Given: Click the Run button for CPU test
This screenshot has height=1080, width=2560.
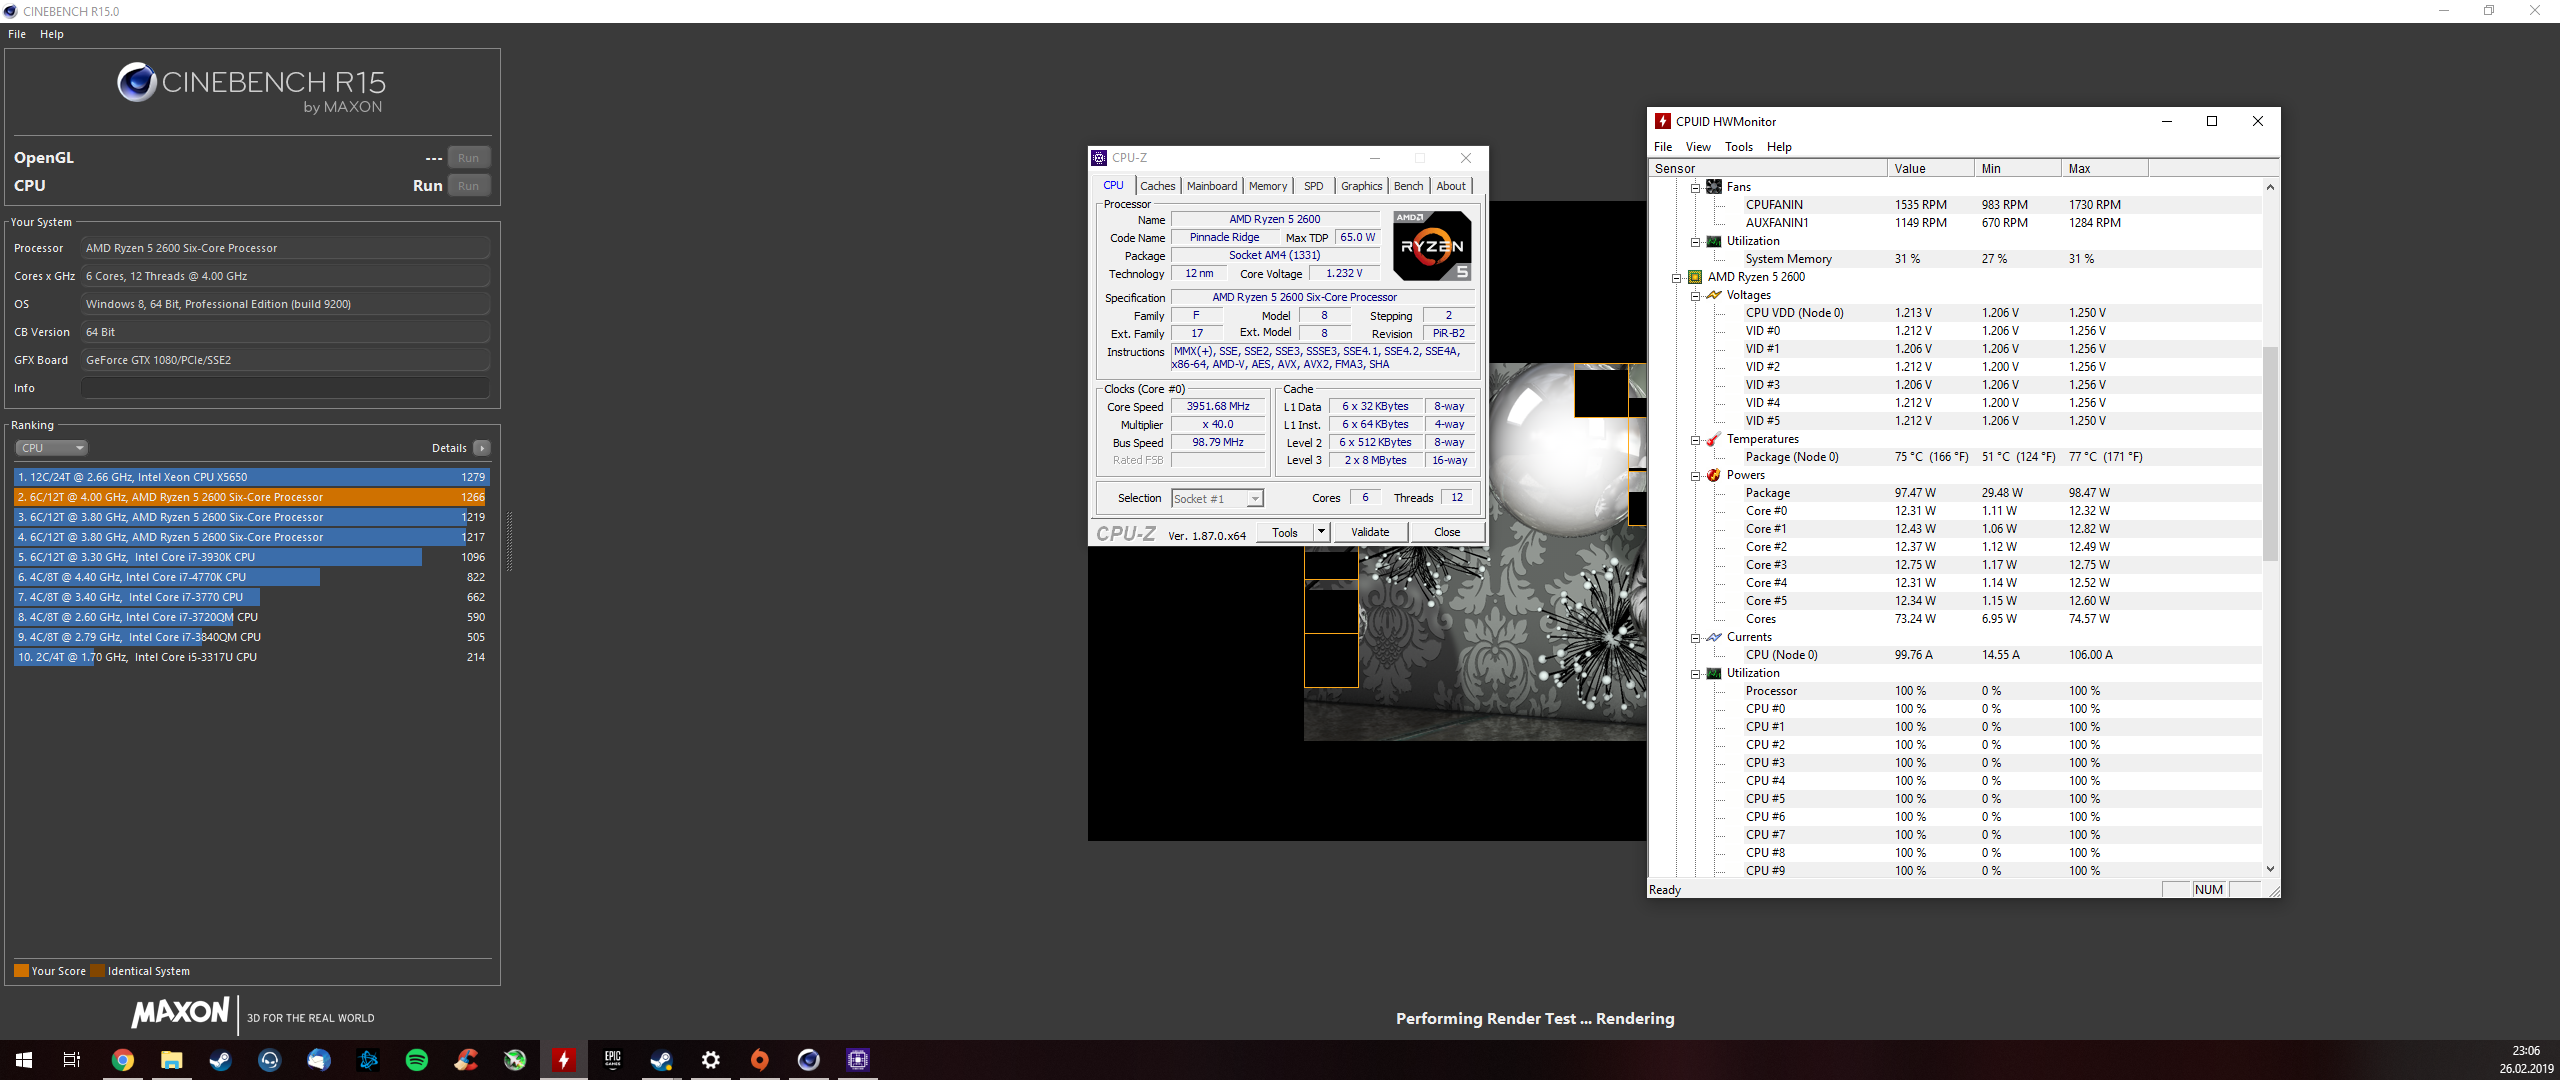Looking at the screenshot, I should [x=468, y=186].
